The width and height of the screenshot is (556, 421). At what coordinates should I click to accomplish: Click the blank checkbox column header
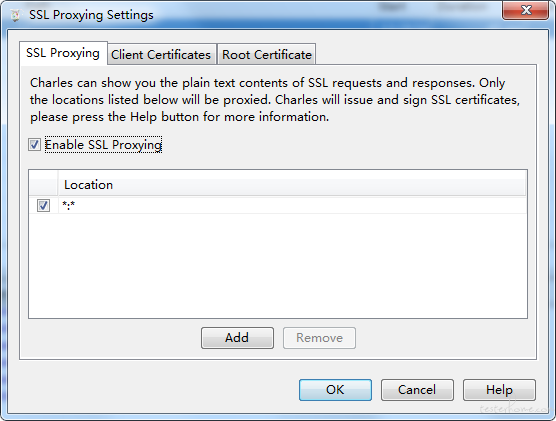tap(44, 185)
